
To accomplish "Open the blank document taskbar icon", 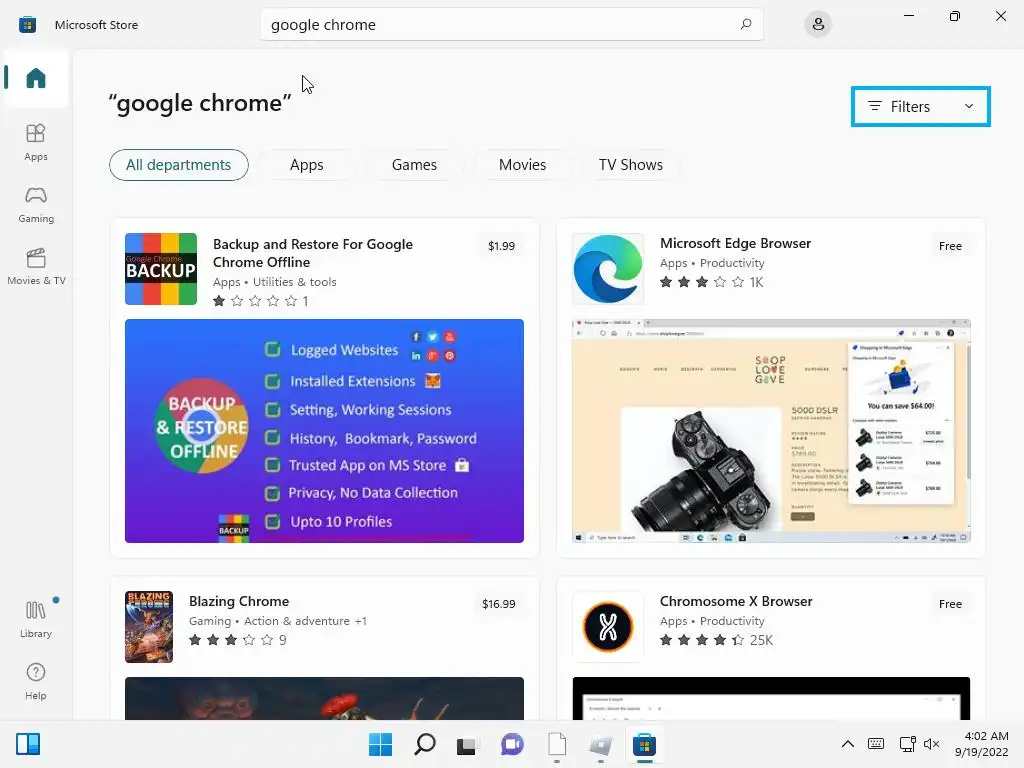I will [x=556, y=744].
